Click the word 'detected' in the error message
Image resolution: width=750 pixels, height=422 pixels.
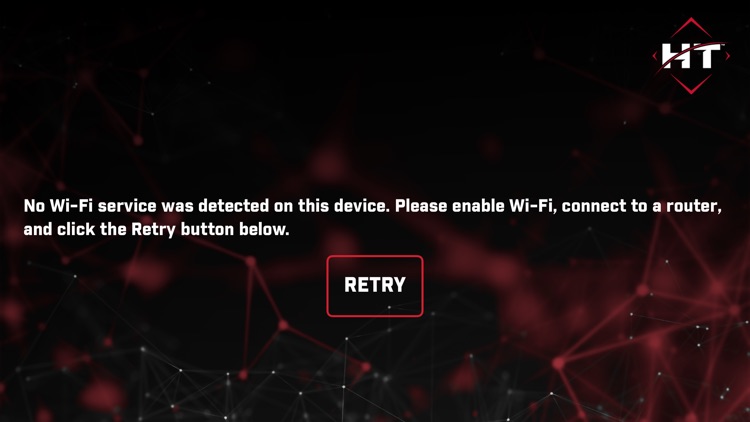click(233, 206)
